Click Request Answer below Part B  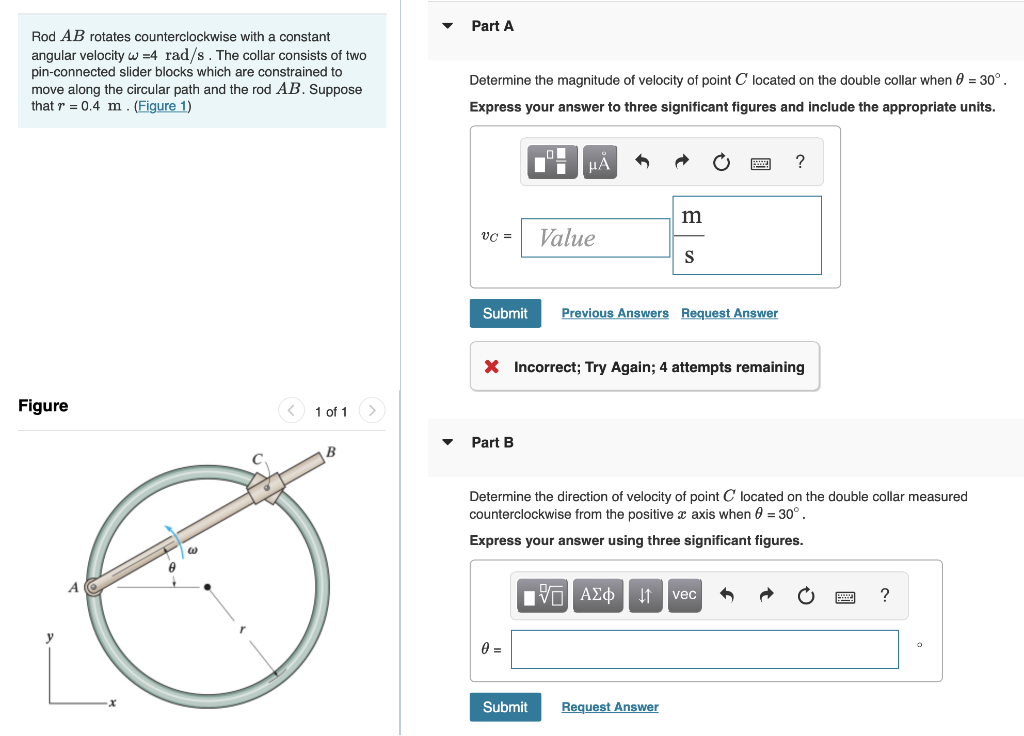[609, 707]
